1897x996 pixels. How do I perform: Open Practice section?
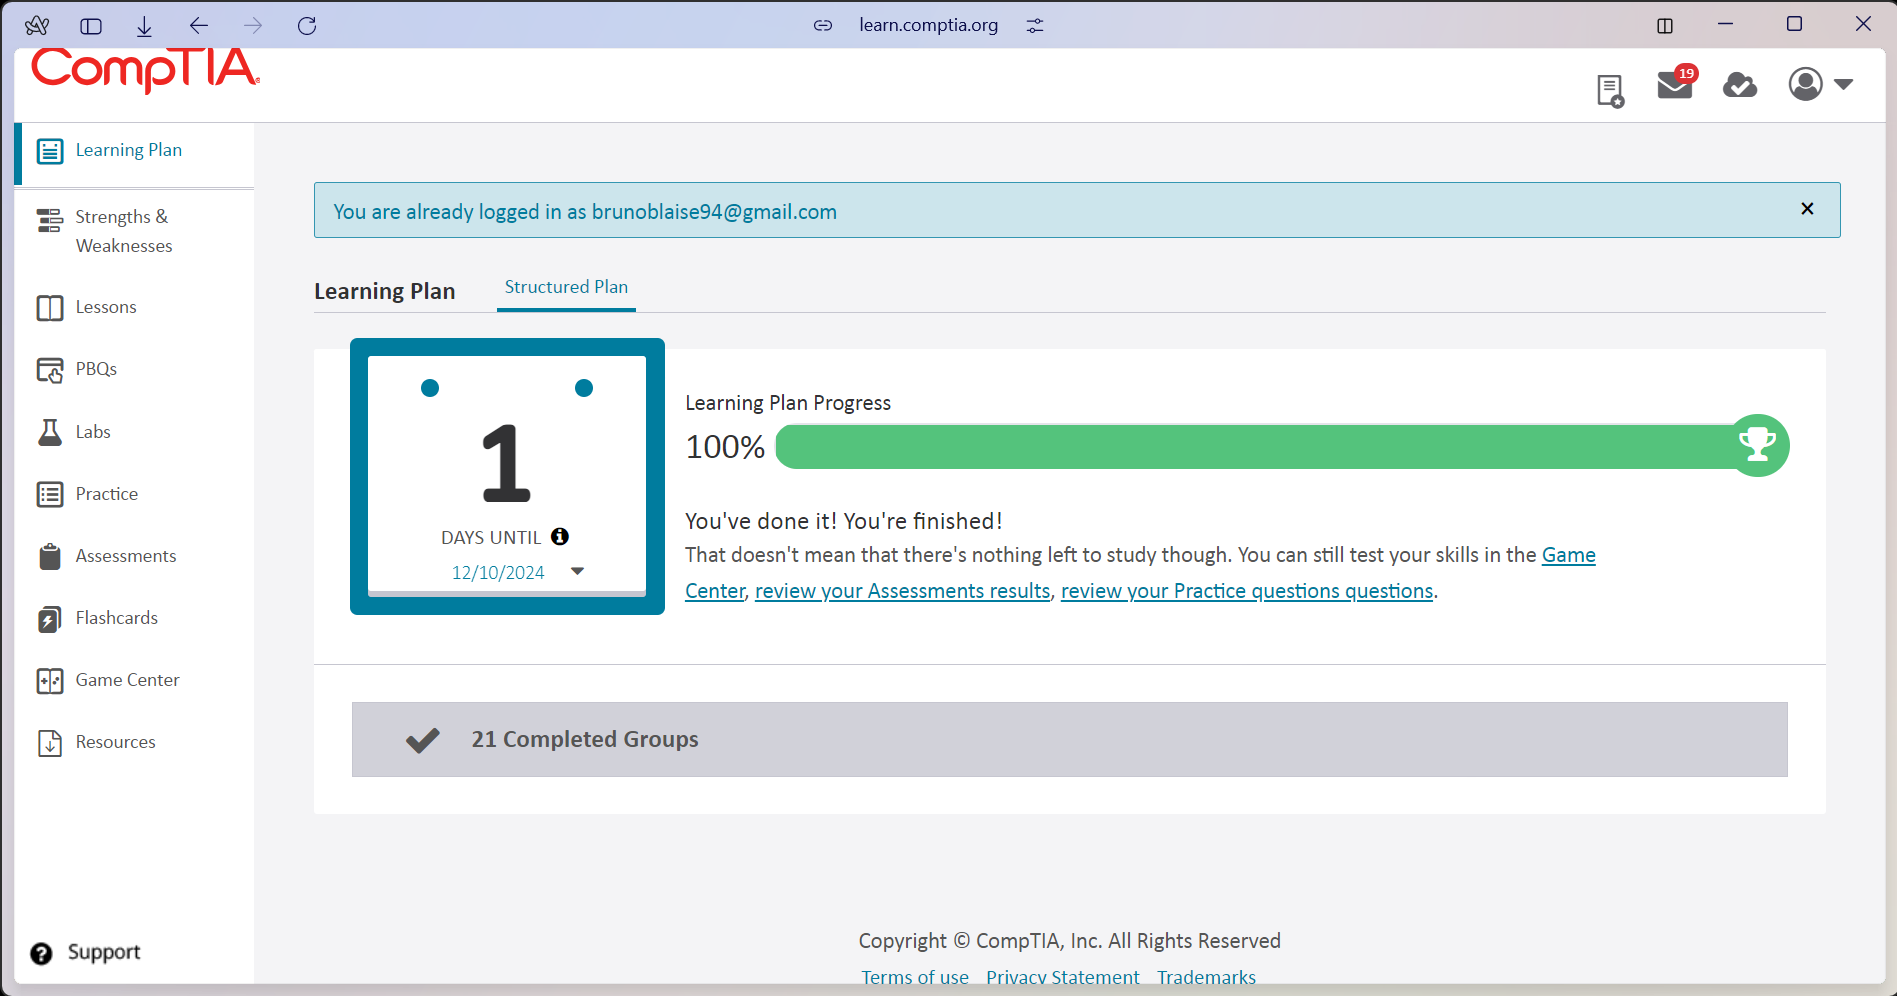click(107, 494)
